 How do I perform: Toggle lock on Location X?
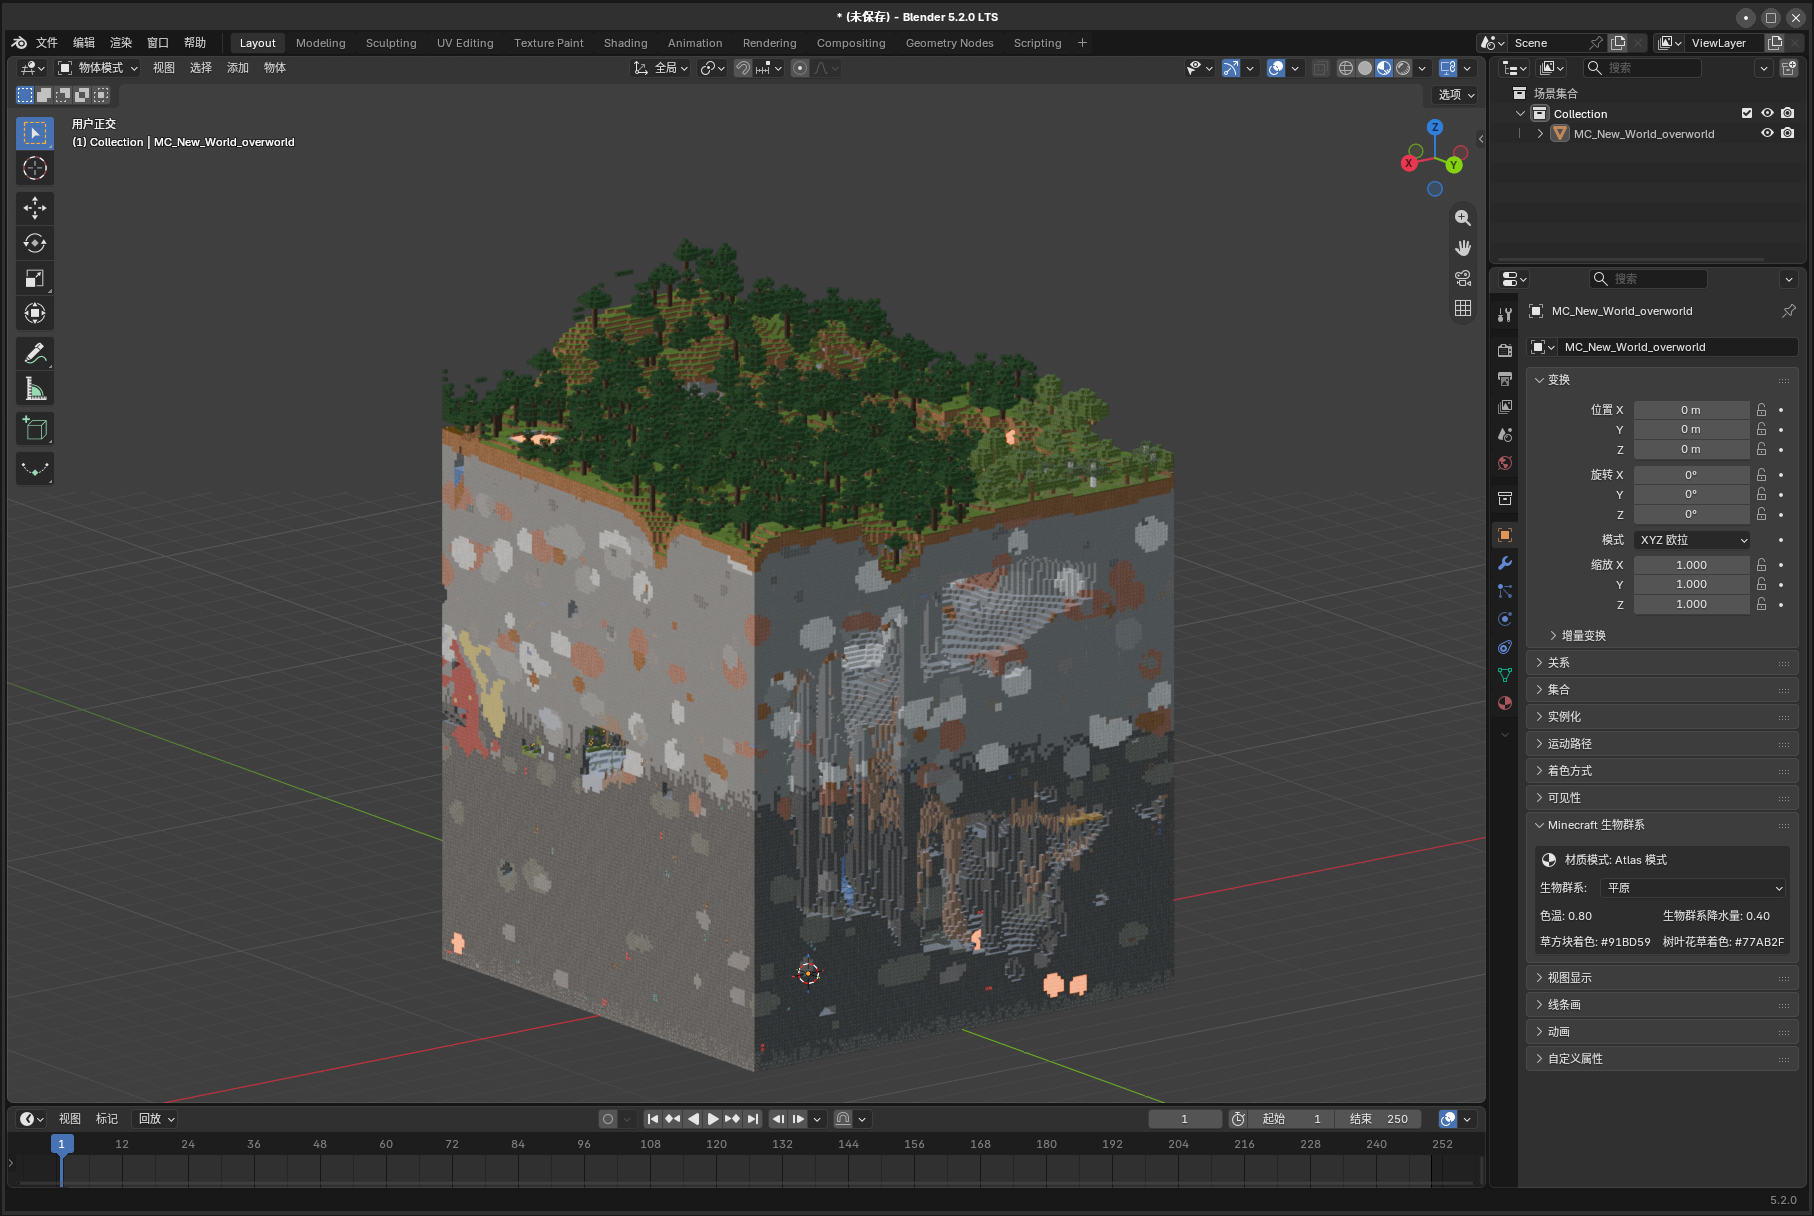click(1762, 410)
